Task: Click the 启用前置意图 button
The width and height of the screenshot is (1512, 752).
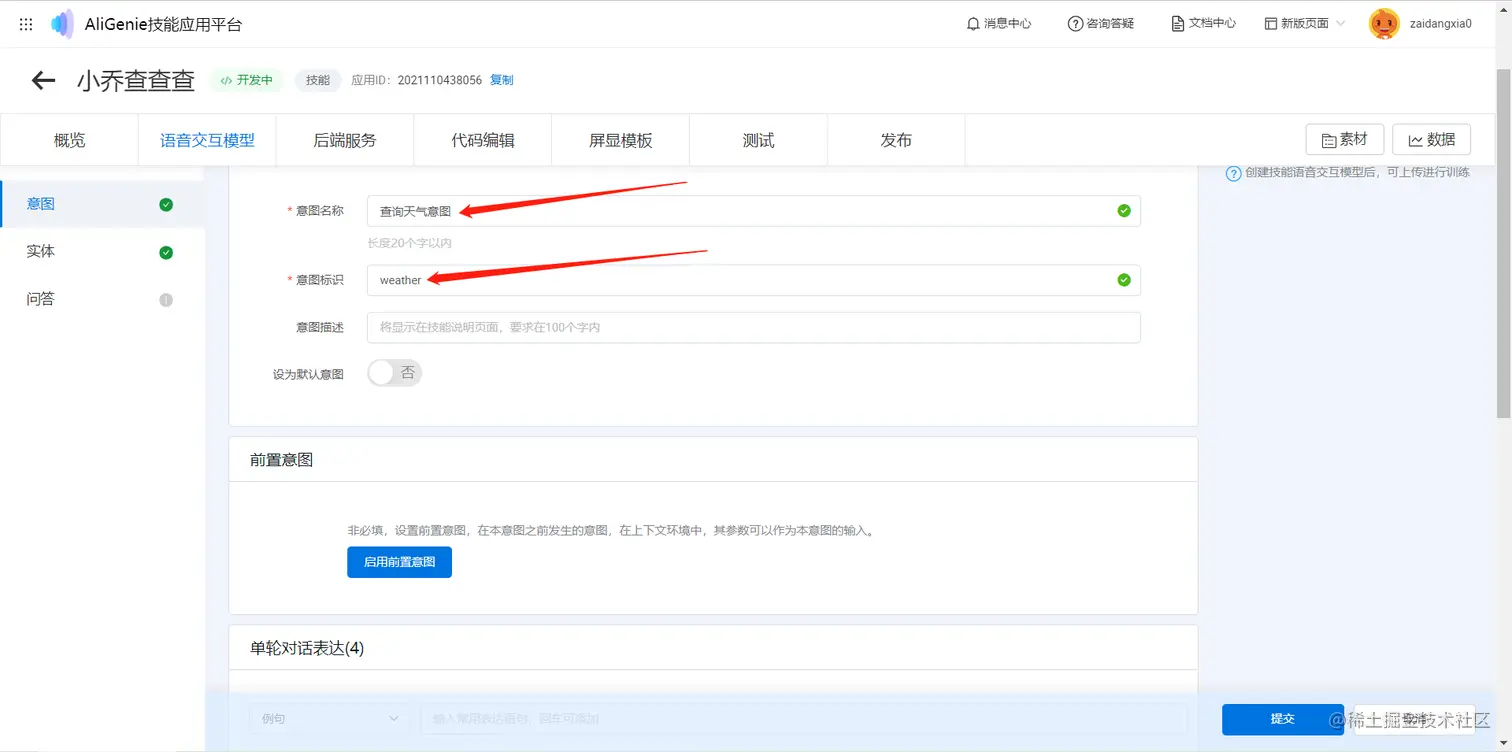Action: click(399, 562)
